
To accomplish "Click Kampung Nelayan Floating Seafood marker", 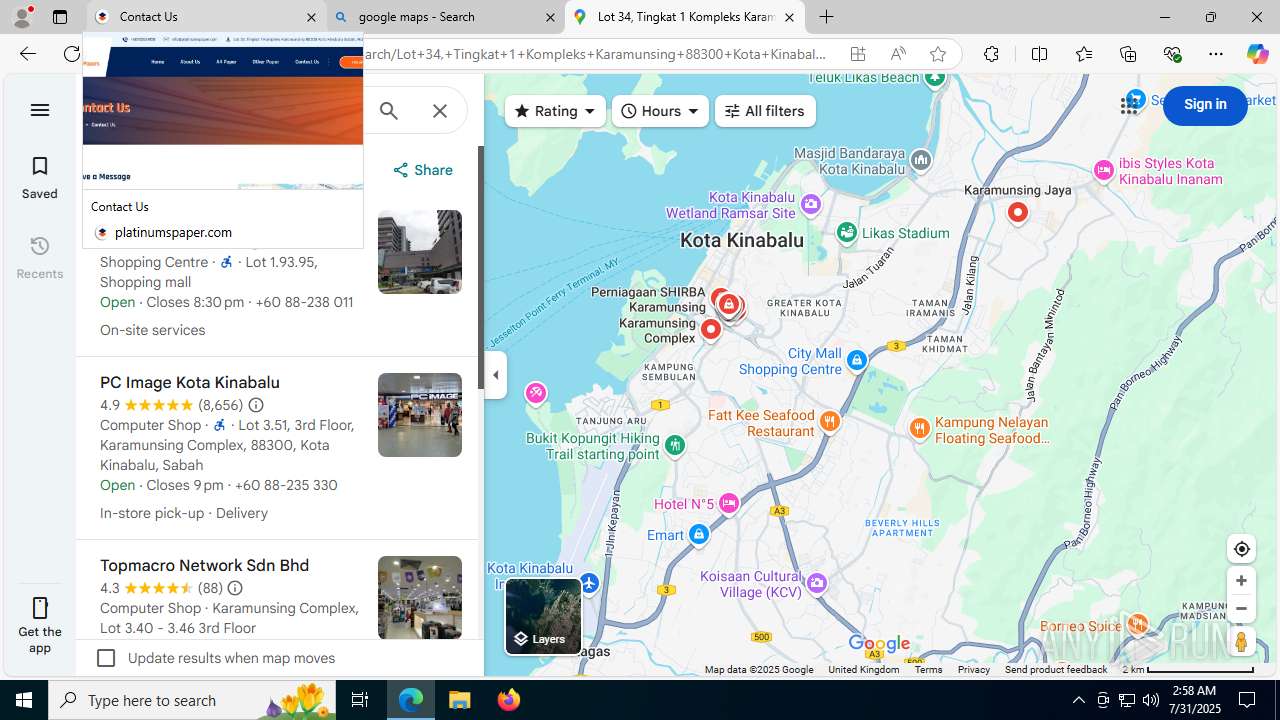I will 920,429.
